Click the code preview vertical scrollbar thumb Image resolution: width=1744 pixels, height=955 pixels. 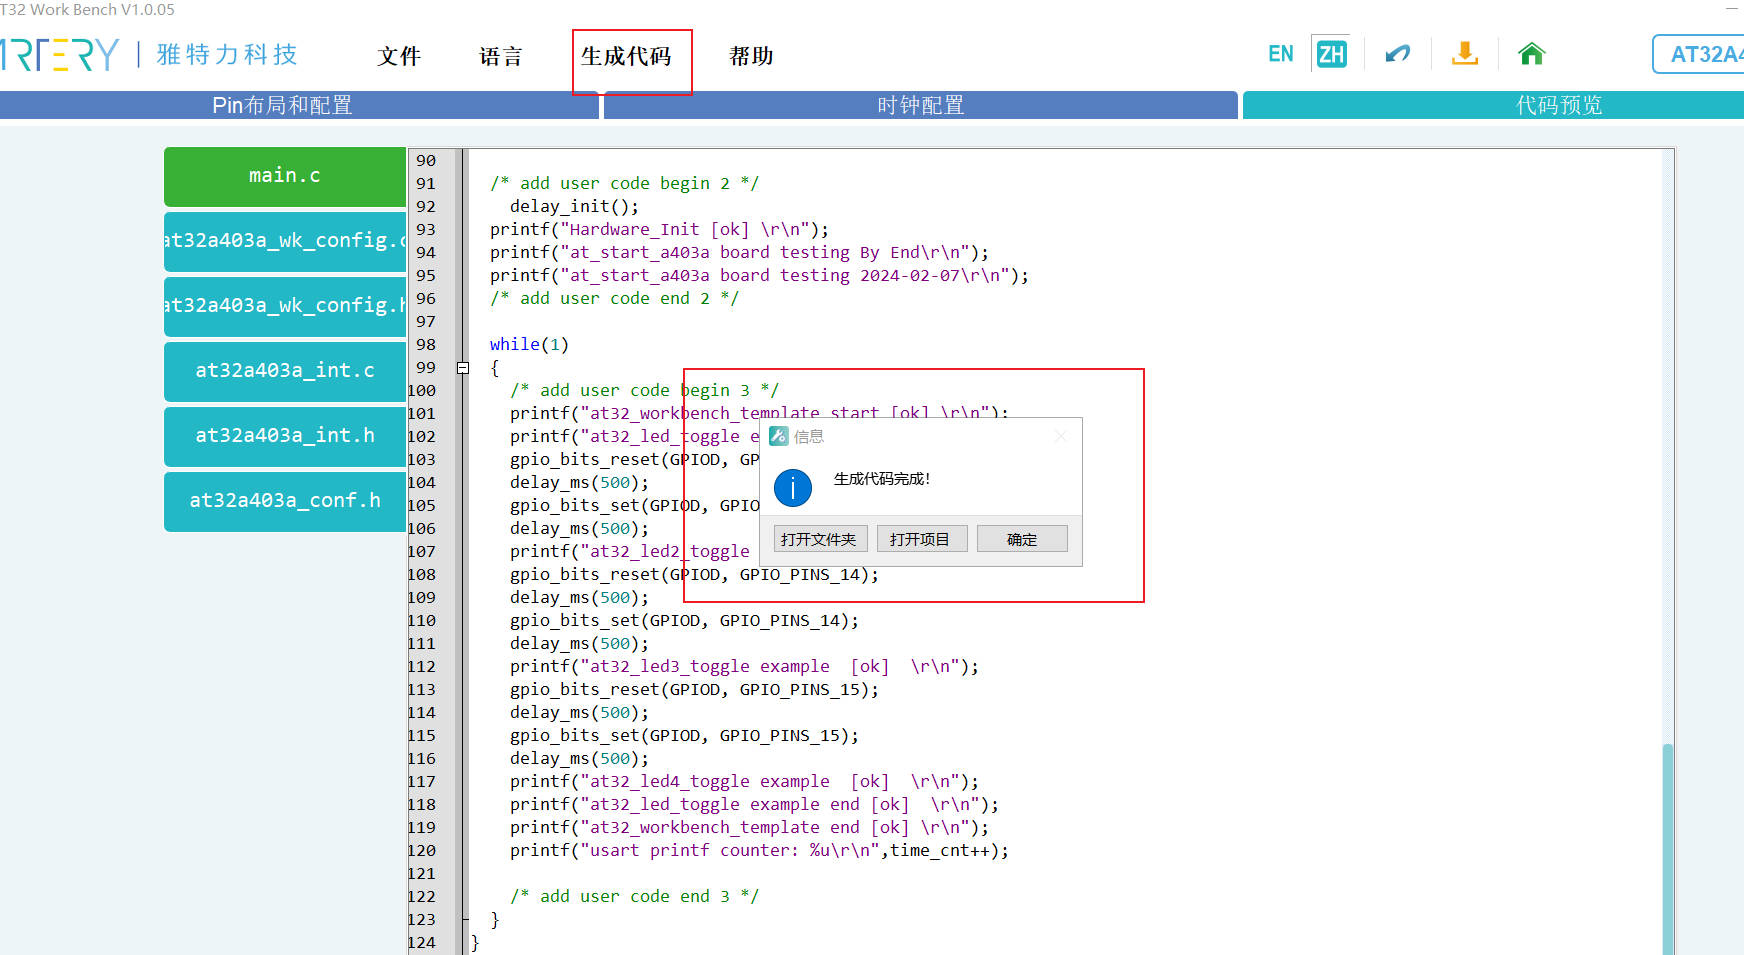point(1668,848)
